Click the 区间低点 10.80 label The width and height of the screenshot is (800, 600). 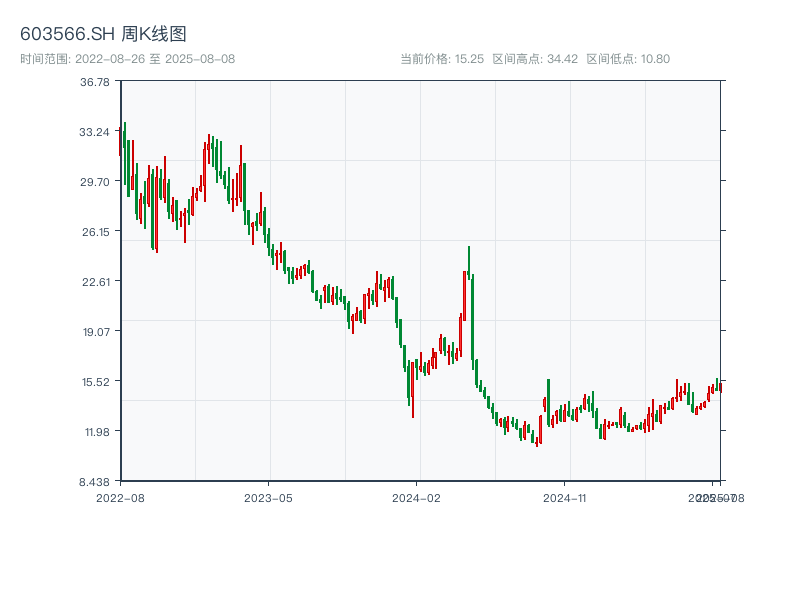point(628,59)
